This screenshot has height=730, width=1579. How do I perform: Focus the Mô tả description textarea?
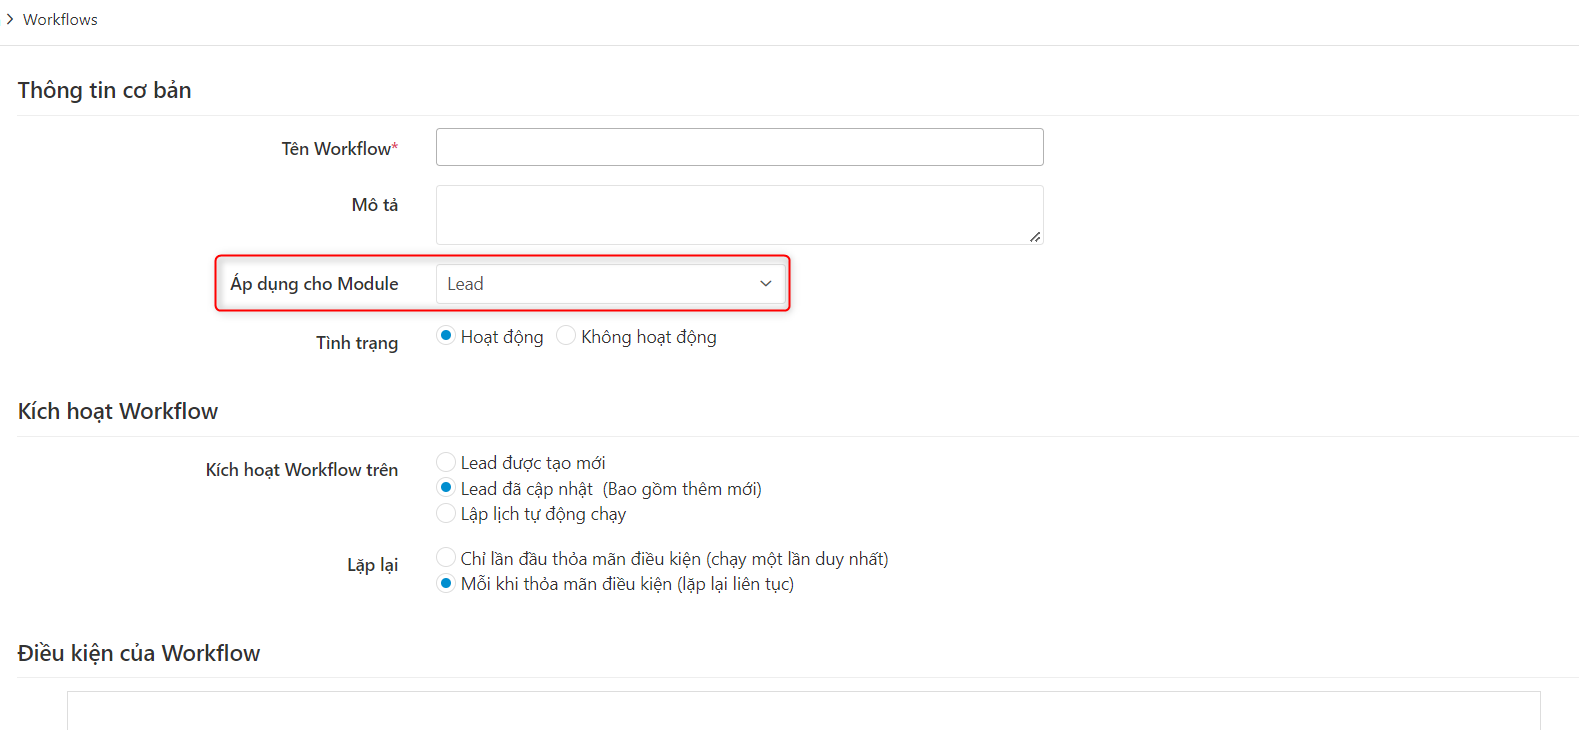[x=739, y=214]
